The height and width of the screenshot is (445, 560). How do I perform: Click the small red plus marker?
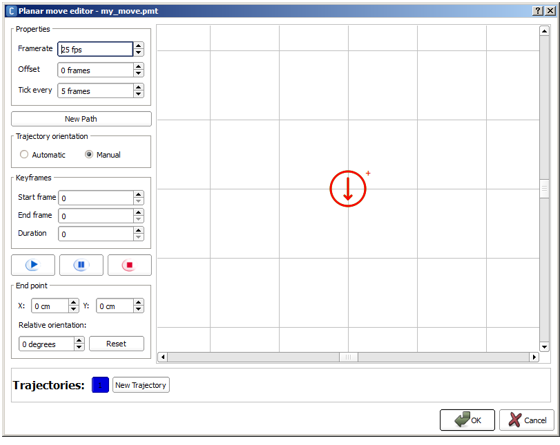click(368, 173)
